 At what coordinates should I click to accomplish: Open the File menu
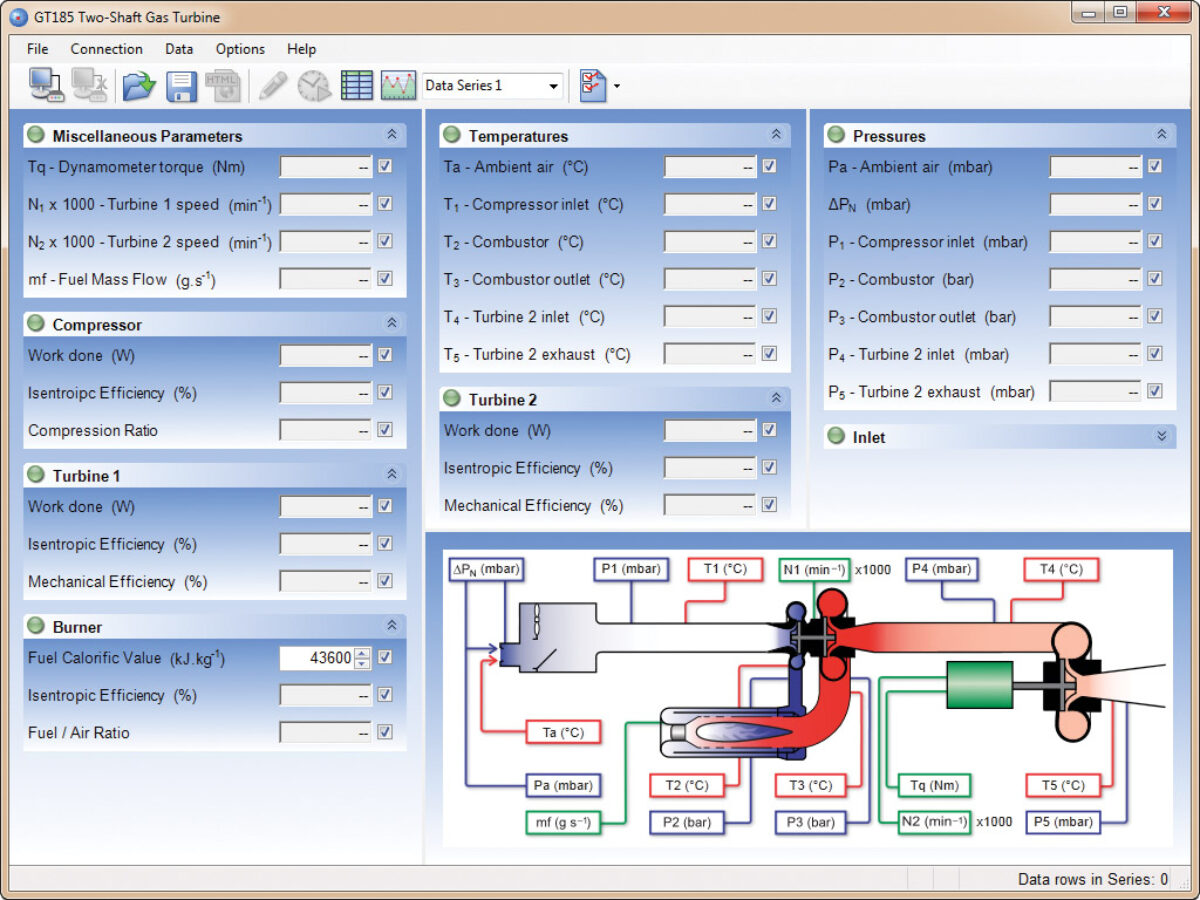38,49
